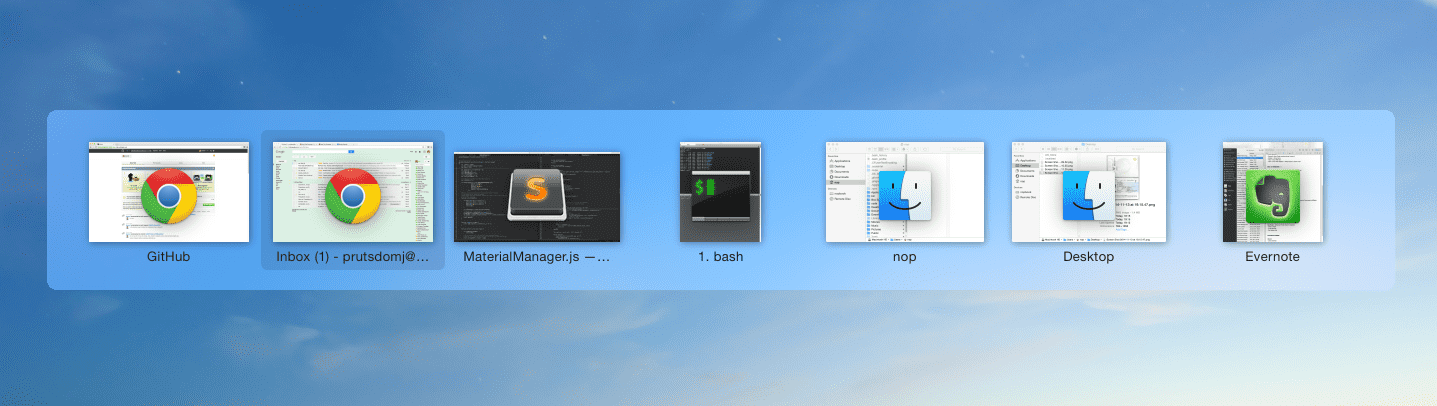Click the GitHub window label

168,256
